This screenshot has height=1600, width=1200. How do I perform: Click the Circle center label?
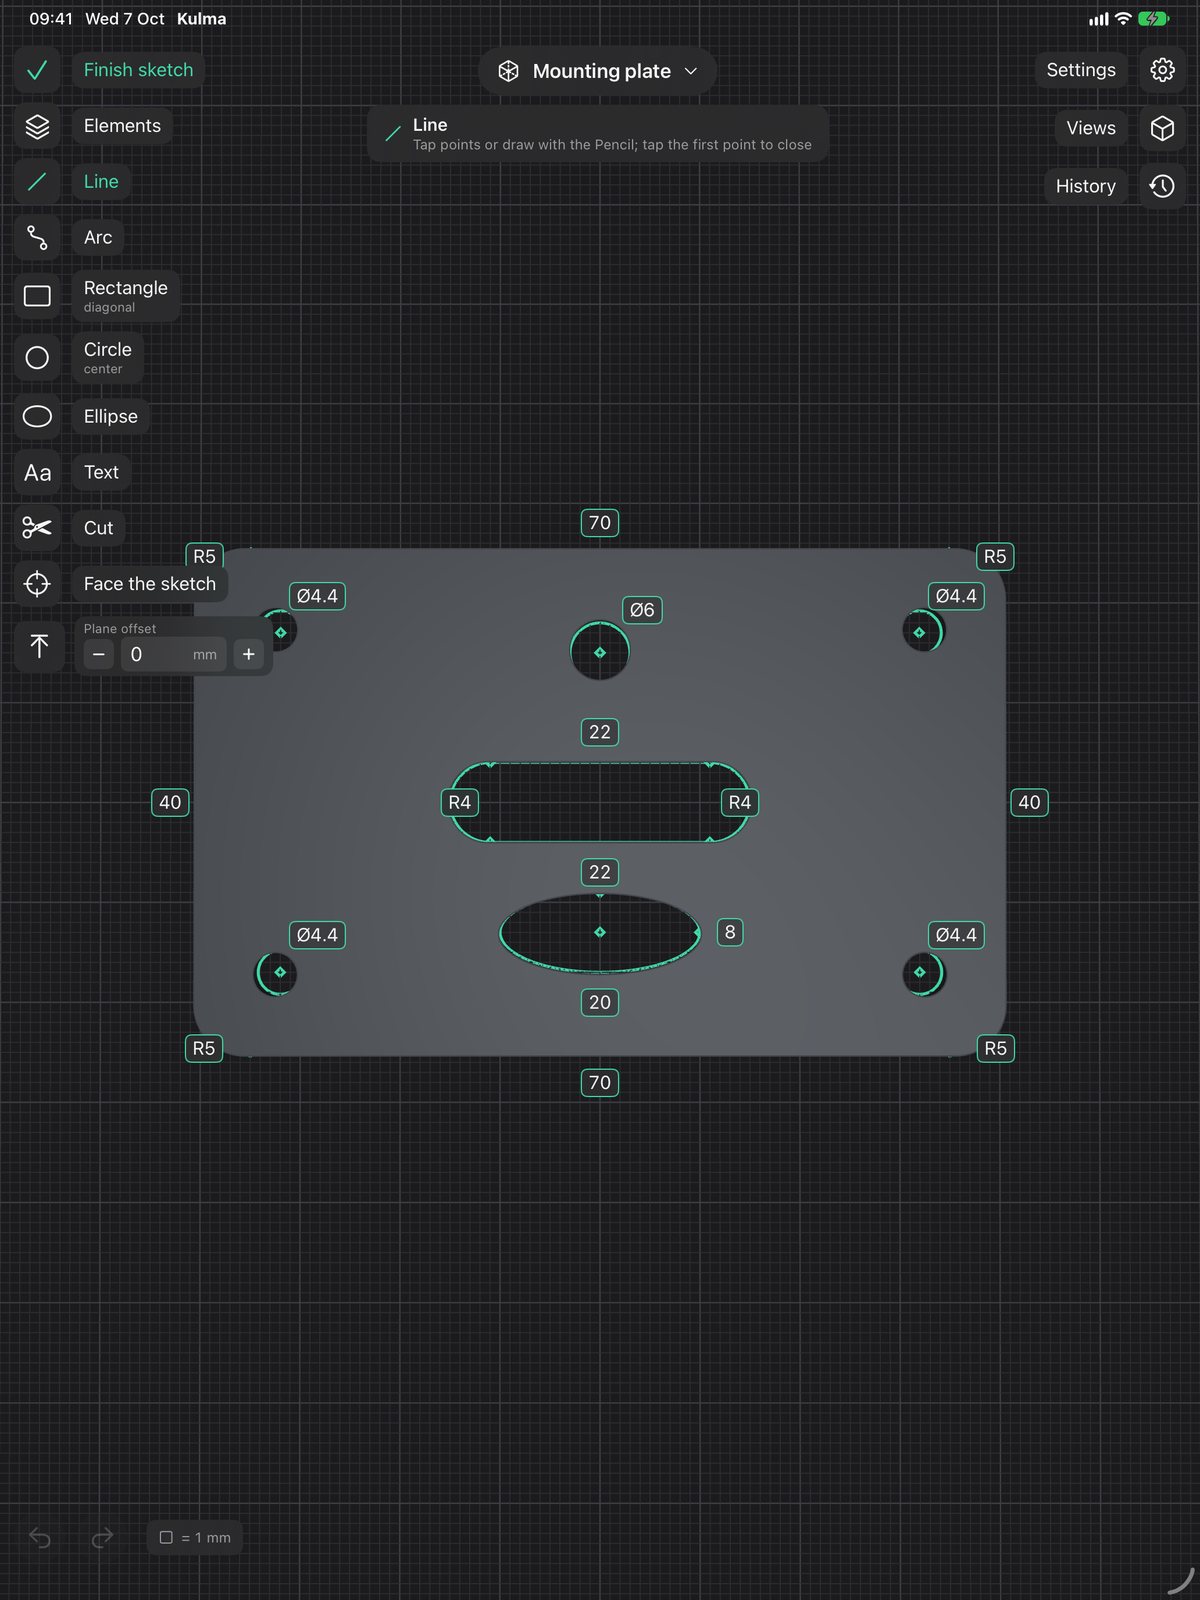(108, 358)
